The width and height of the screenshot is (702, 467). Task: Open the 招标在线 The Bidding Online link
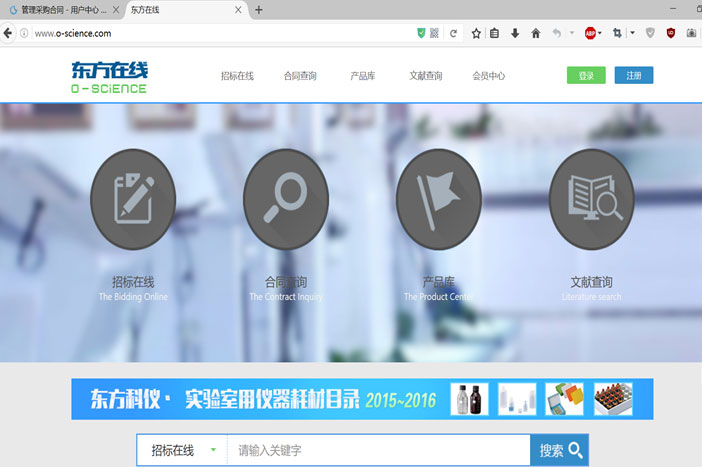133,289
